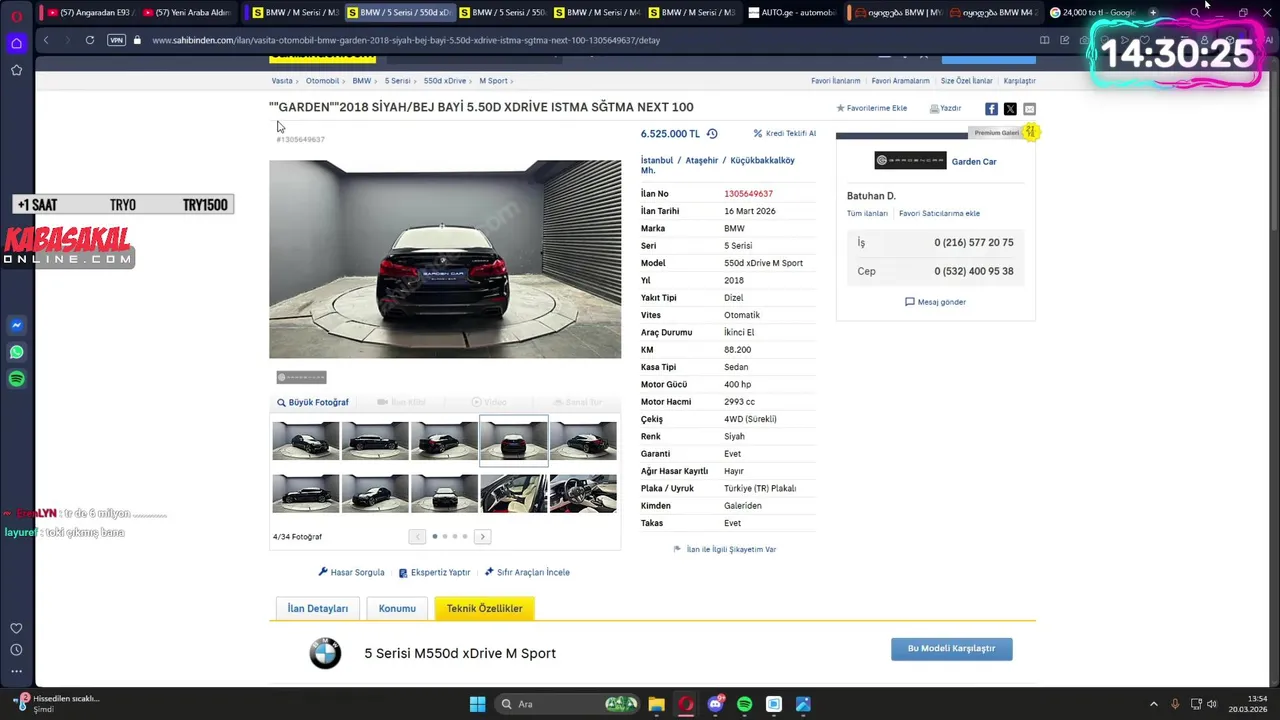Click the listing number 1305649637 link

748,194
